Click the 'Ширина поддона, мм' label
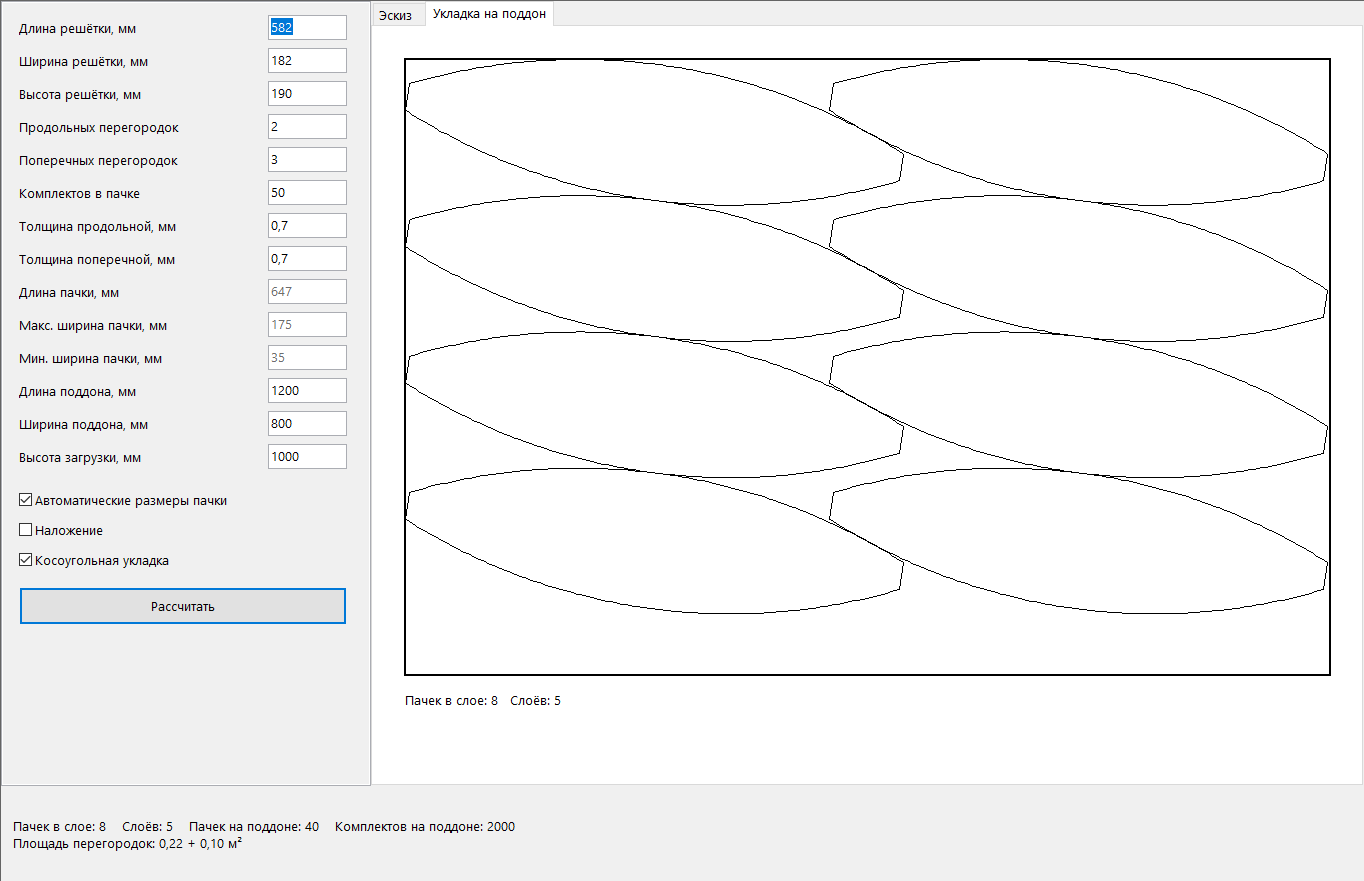Screen dimensions: 1364x881 point(83,425)
